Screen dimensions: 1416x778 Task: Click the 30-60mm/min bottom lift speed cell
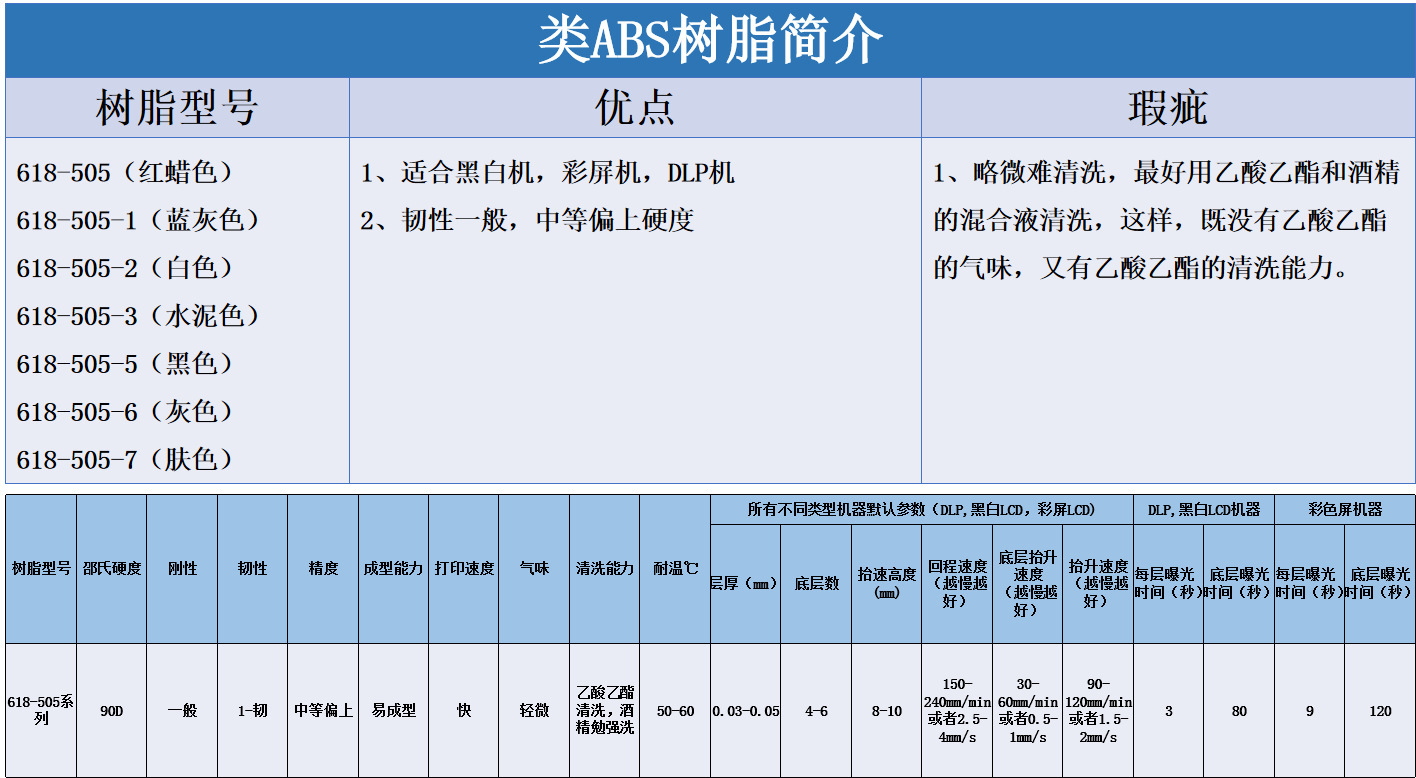point(1028,711)
